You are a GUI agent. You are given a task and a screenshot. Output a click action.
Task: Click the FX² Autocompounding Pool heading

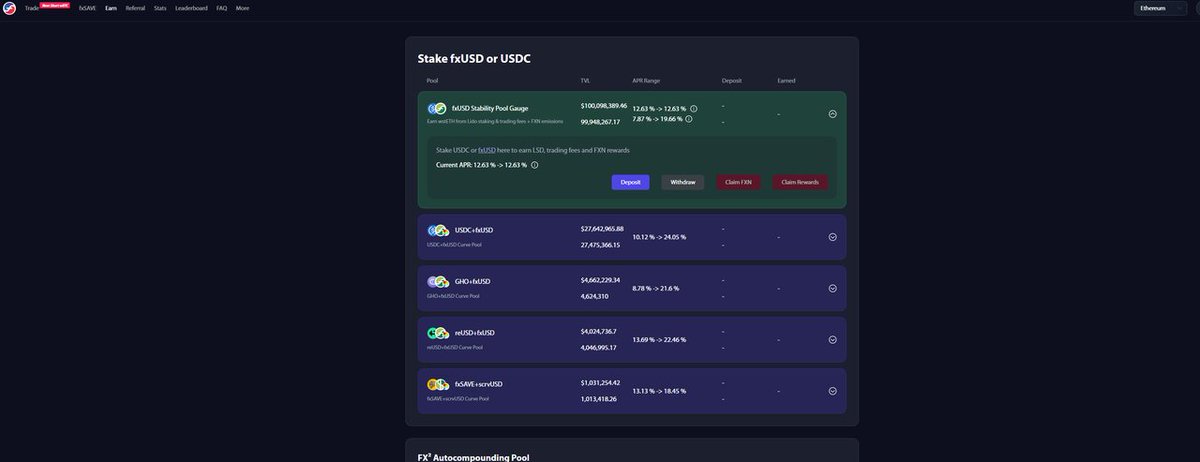(473, 457)
